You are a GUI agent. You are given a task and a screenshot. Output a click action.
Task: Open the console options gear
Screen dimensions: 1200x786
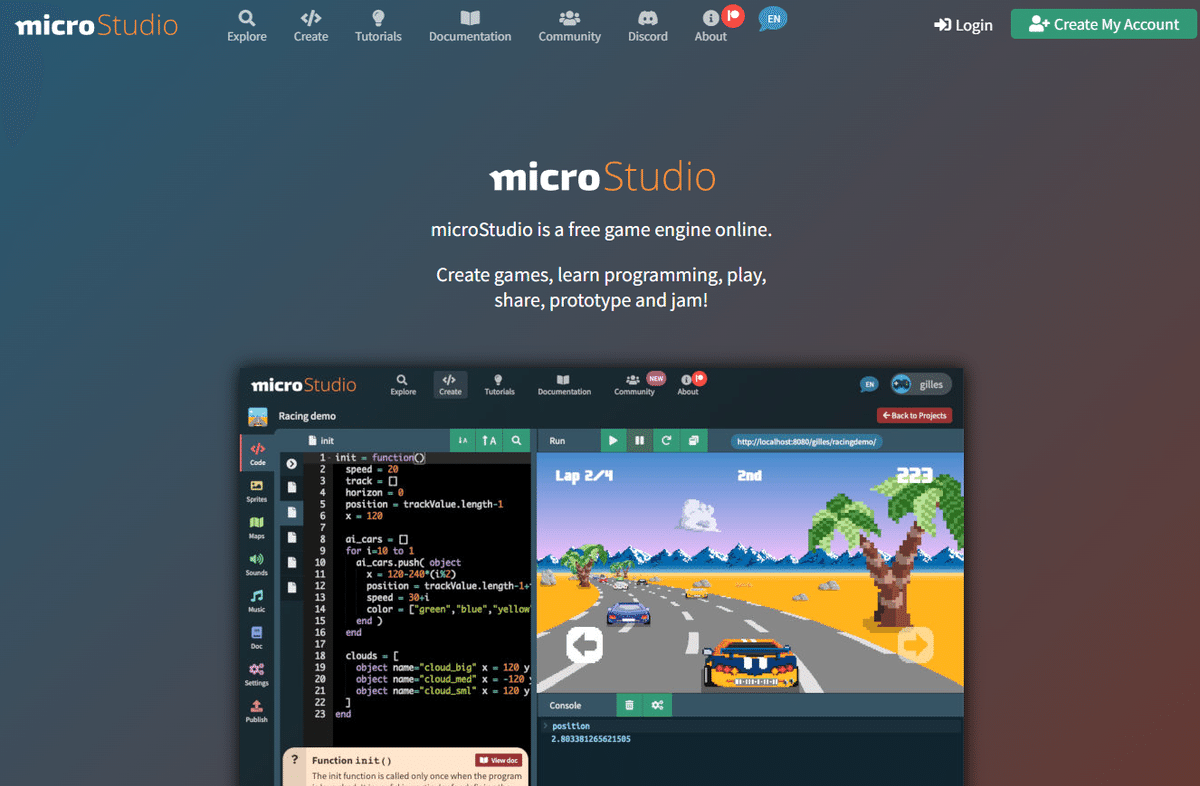click(x=657, y=705)
